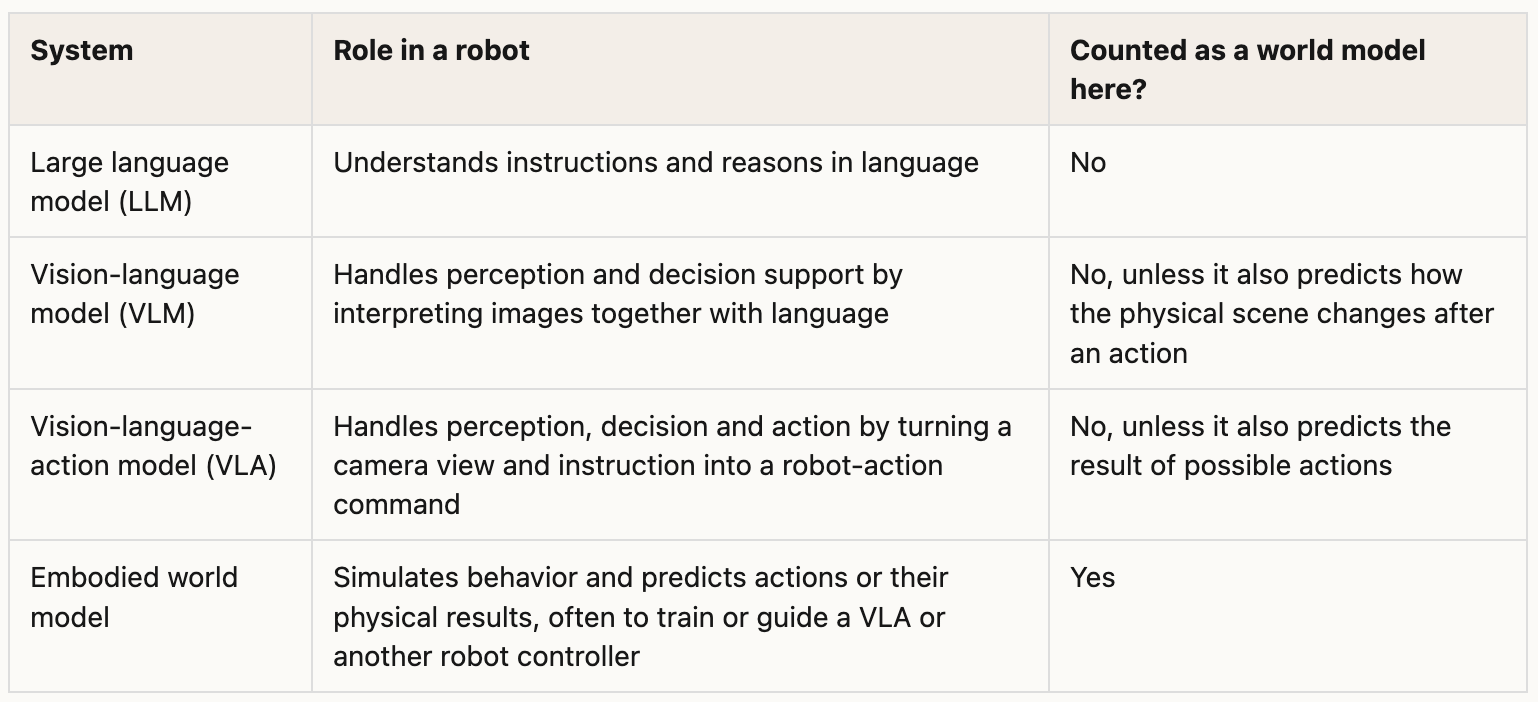1538x702 pixels.
Task: Click the 'System' column header
Action: point(82,51)
